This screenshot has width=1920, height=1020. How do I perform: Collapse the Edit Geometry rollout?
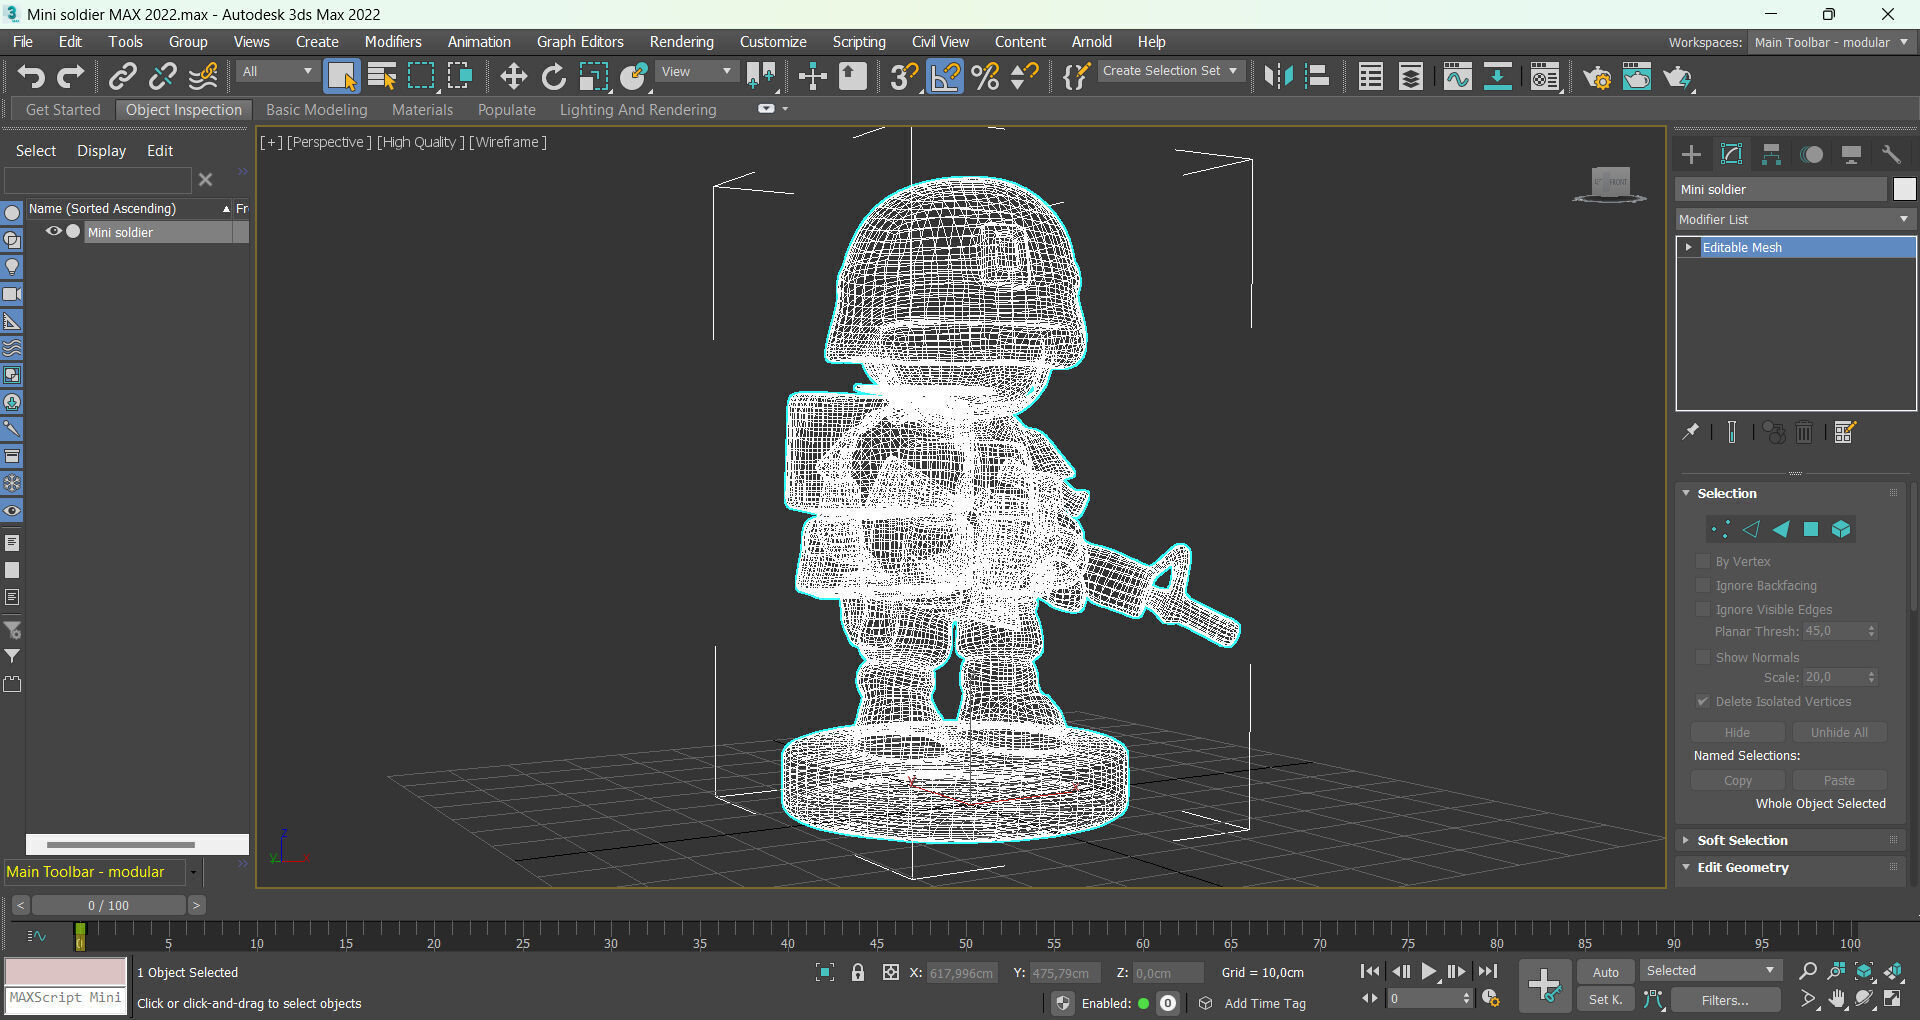tap(1742, 867)
